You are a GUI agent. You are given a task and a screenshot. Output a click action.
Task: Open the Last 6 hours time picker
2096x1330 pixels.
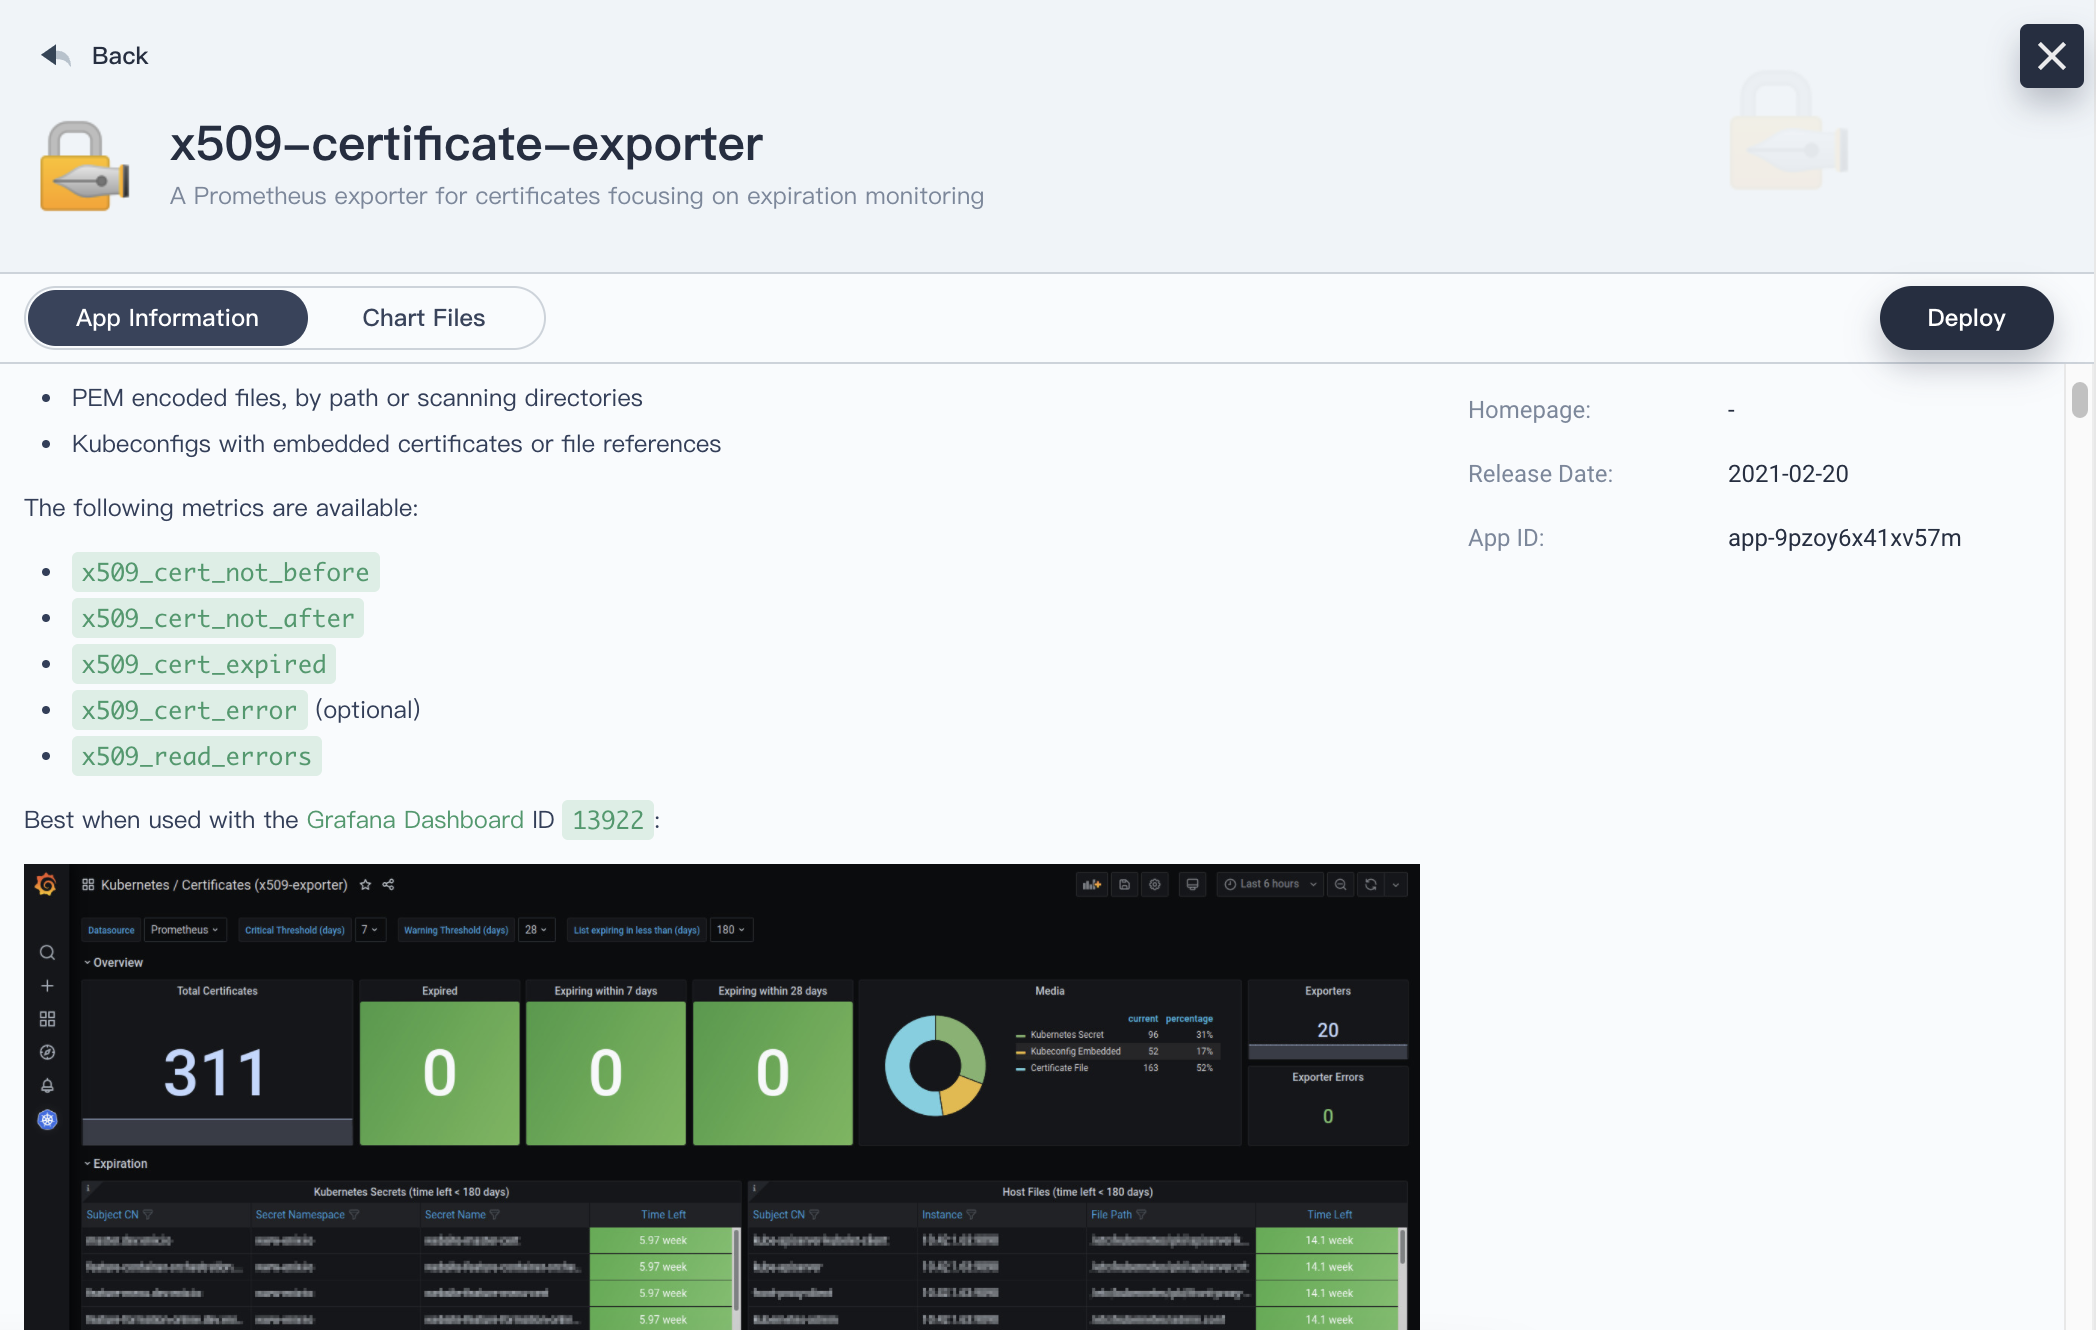click(x=1270, y=885)
